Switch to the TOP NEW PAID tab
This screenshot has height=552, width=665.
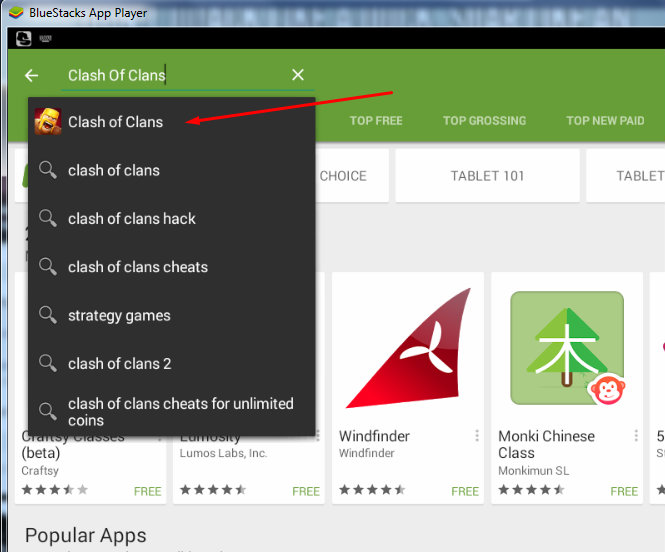(605, 121)
